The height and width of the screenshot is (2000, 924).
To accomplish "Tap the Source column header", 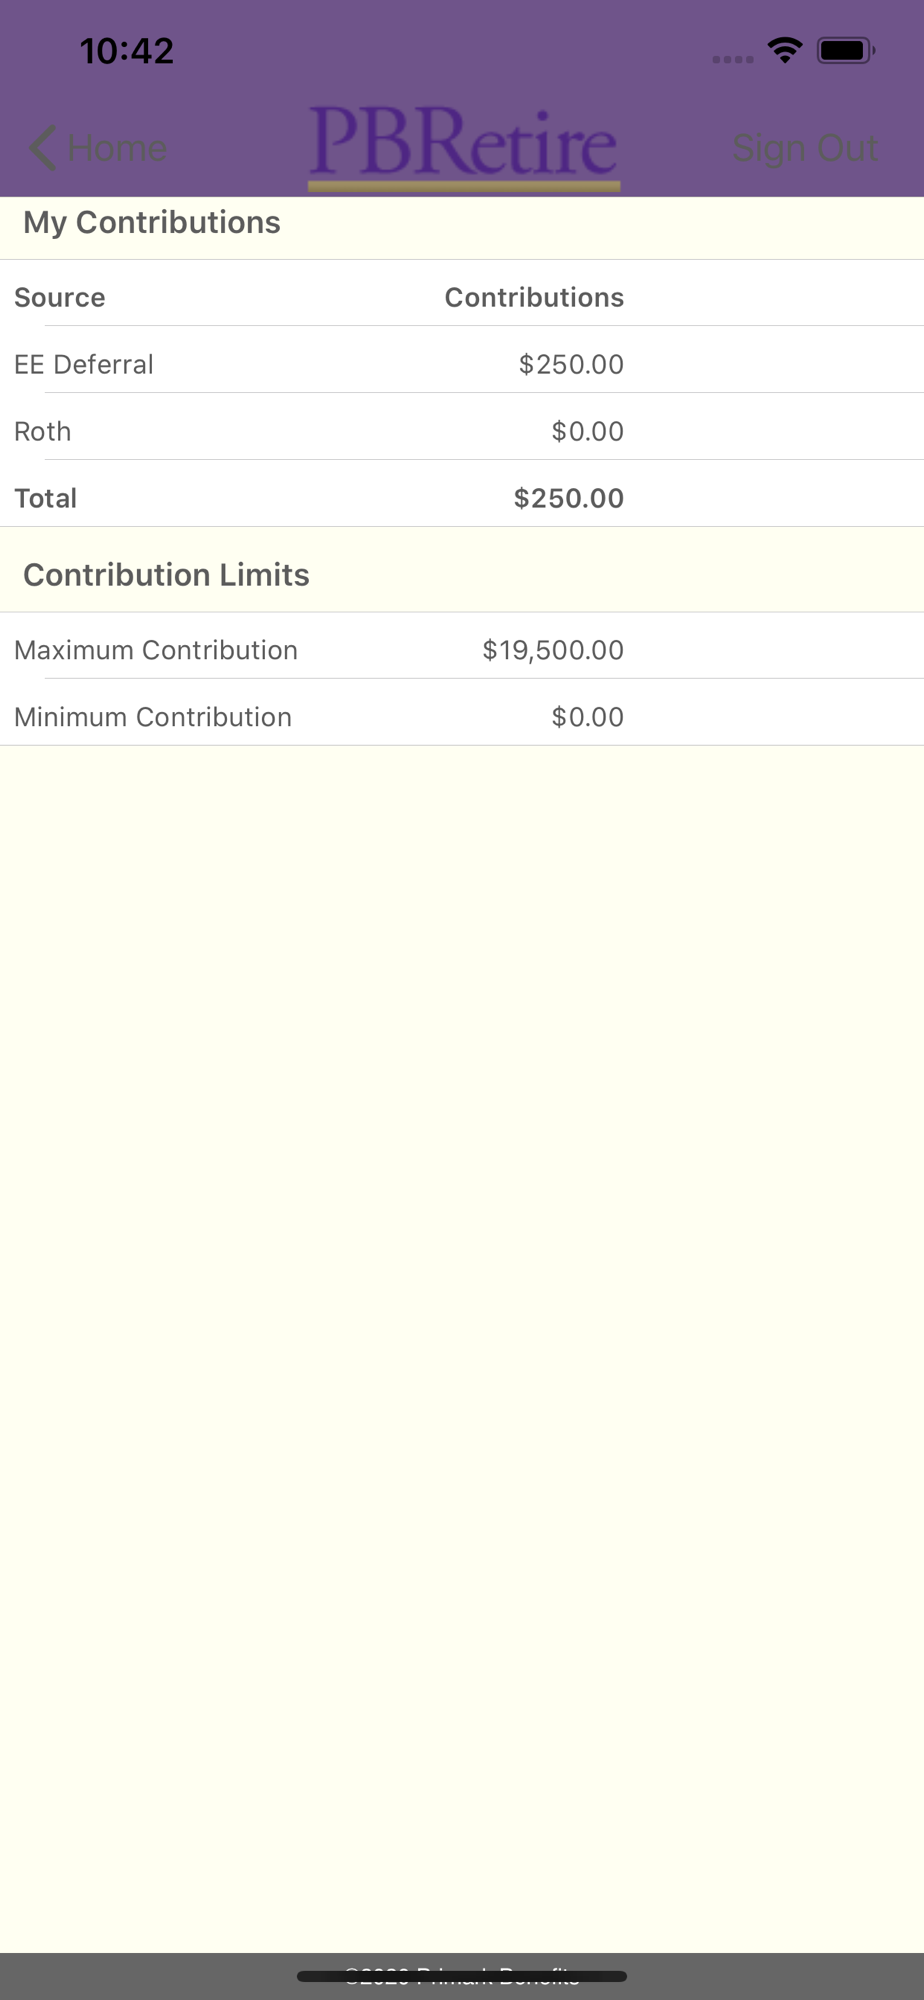I will [x=60, y=297].
